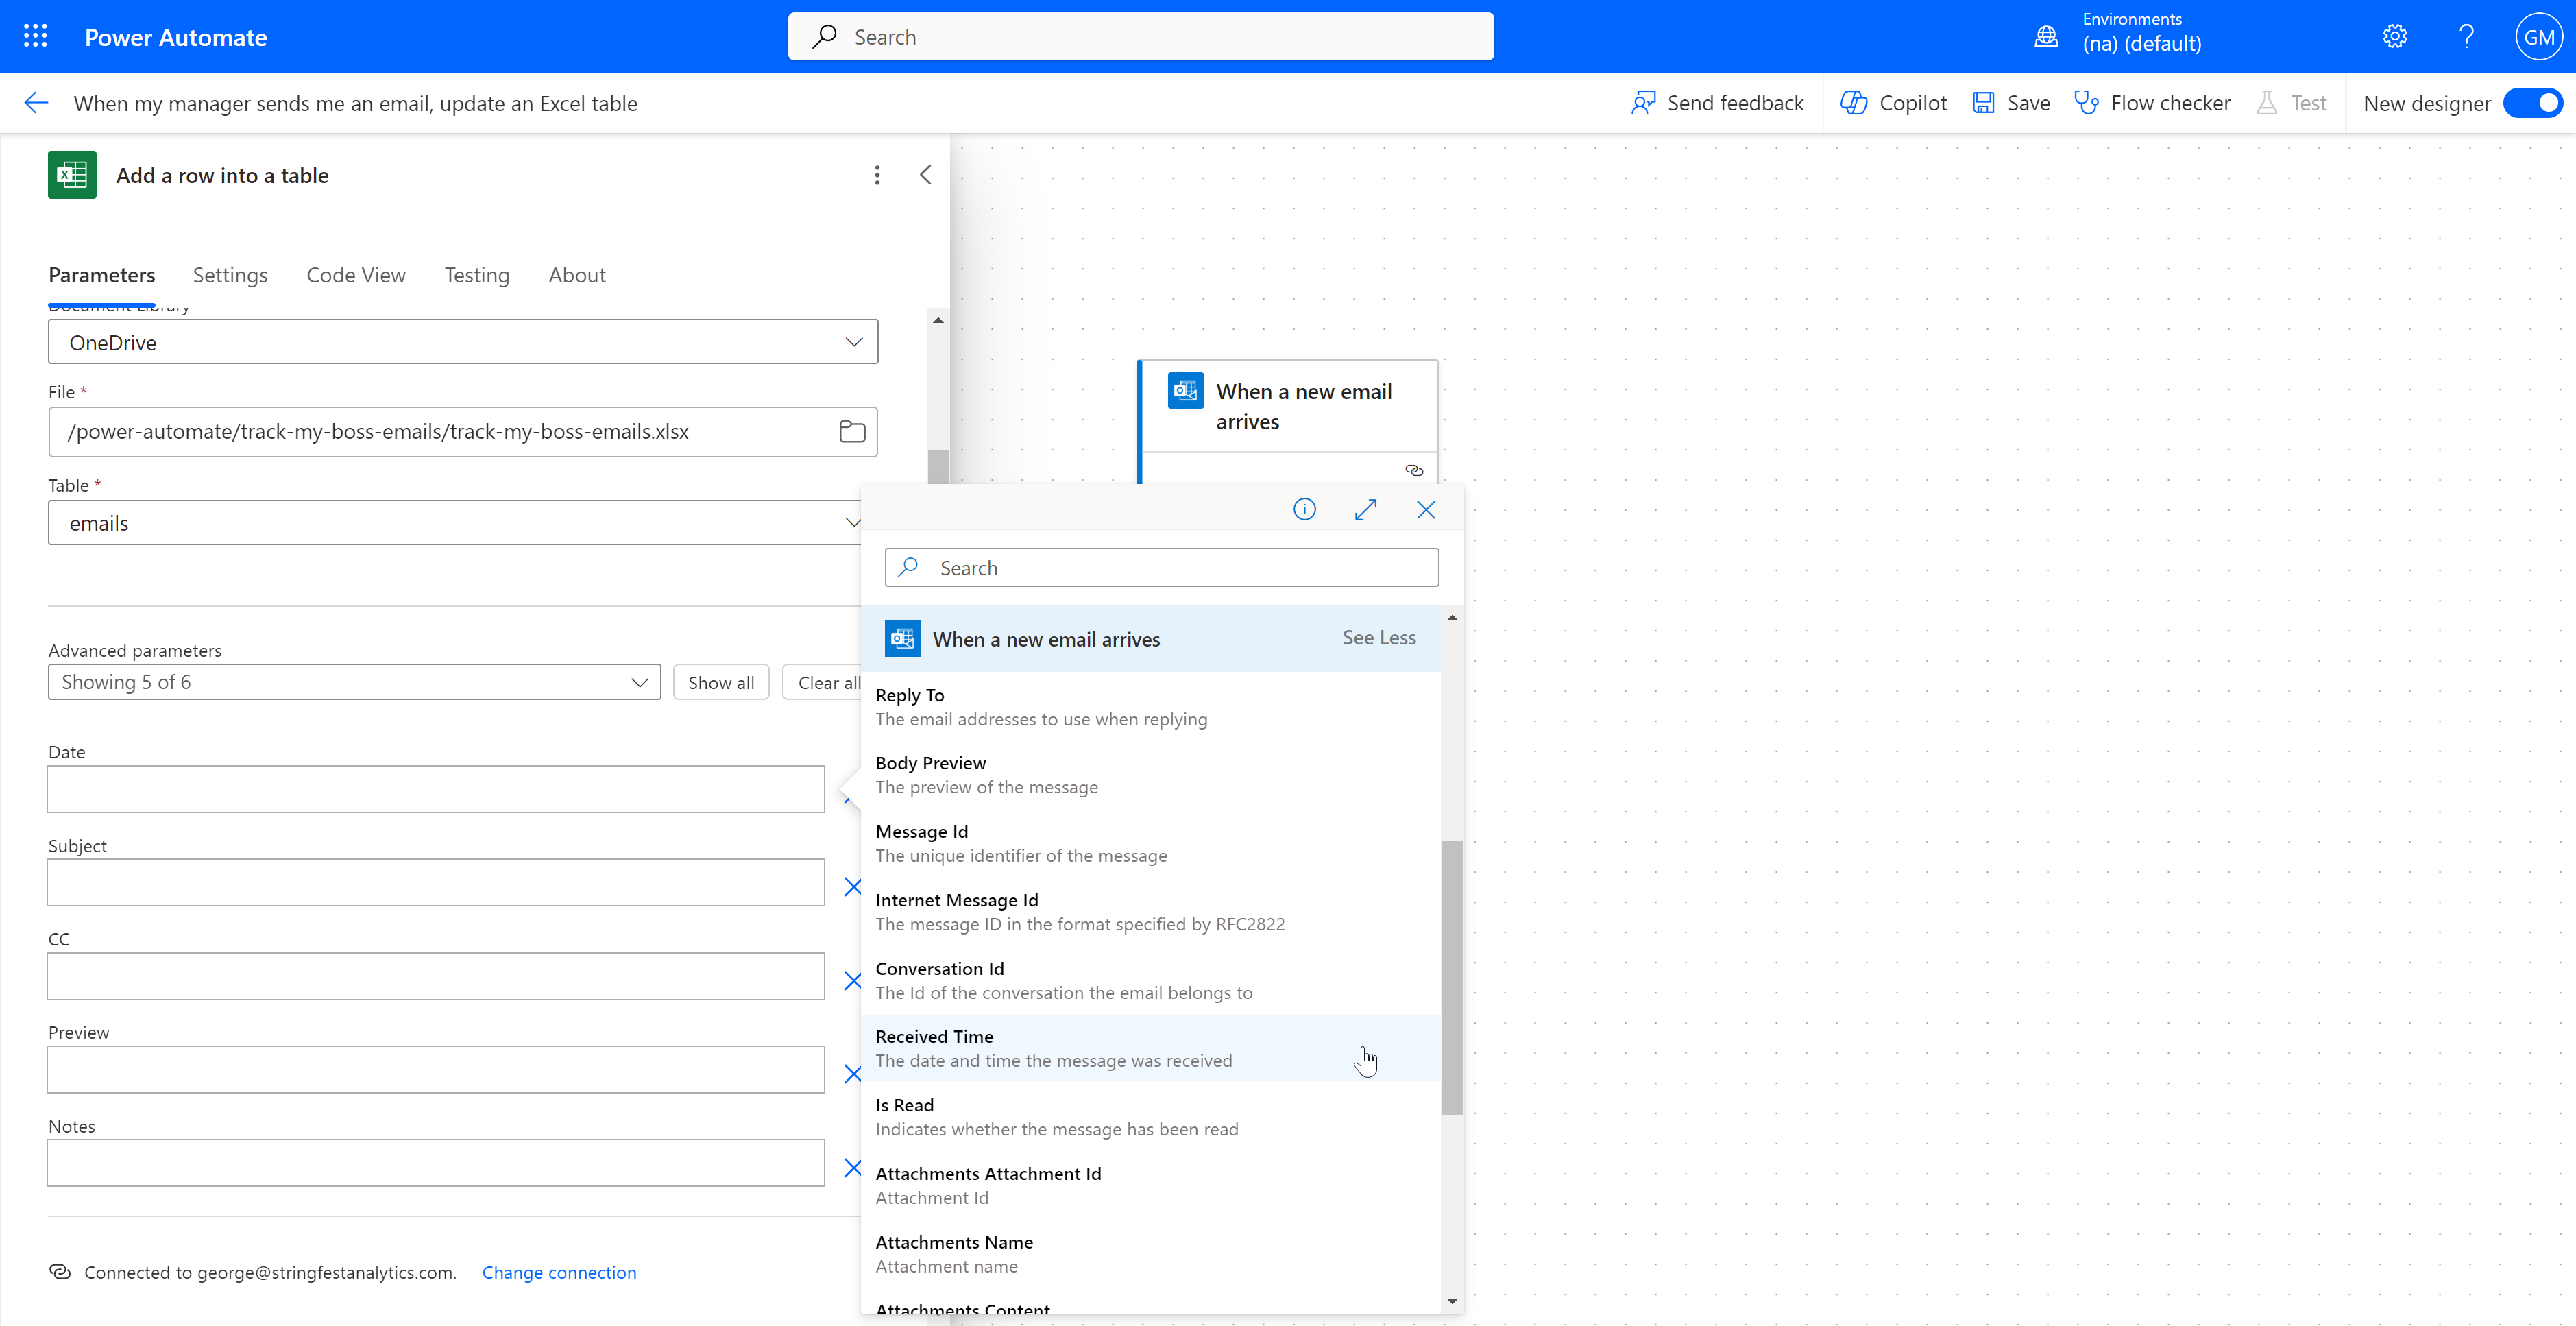
Task: Collapse dynamic content with See Less
Action: point(1378,638)
